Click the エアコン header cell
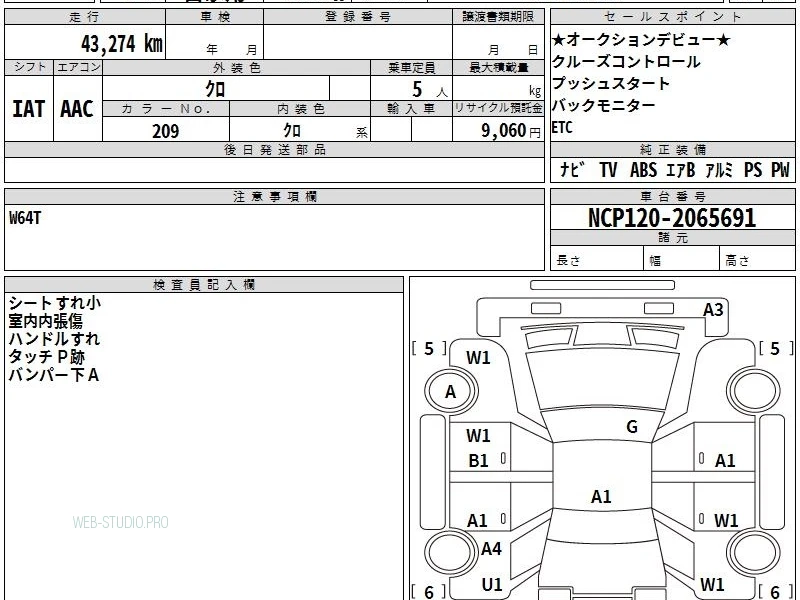The width and height of the screenshot is (800, 600). [78, 67]
